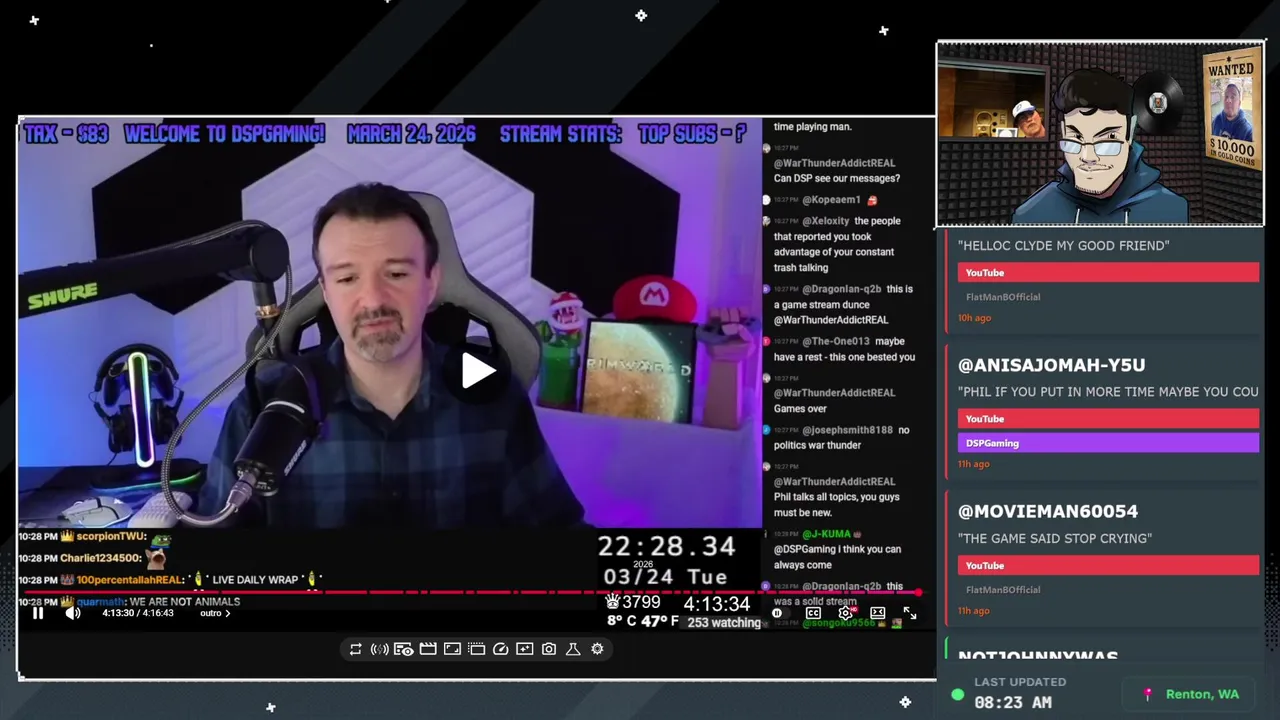Viewport: 1280px width, 720px height.
Task: Click the WANTED poster in the corner
Action: click(x=1231, y=111)
